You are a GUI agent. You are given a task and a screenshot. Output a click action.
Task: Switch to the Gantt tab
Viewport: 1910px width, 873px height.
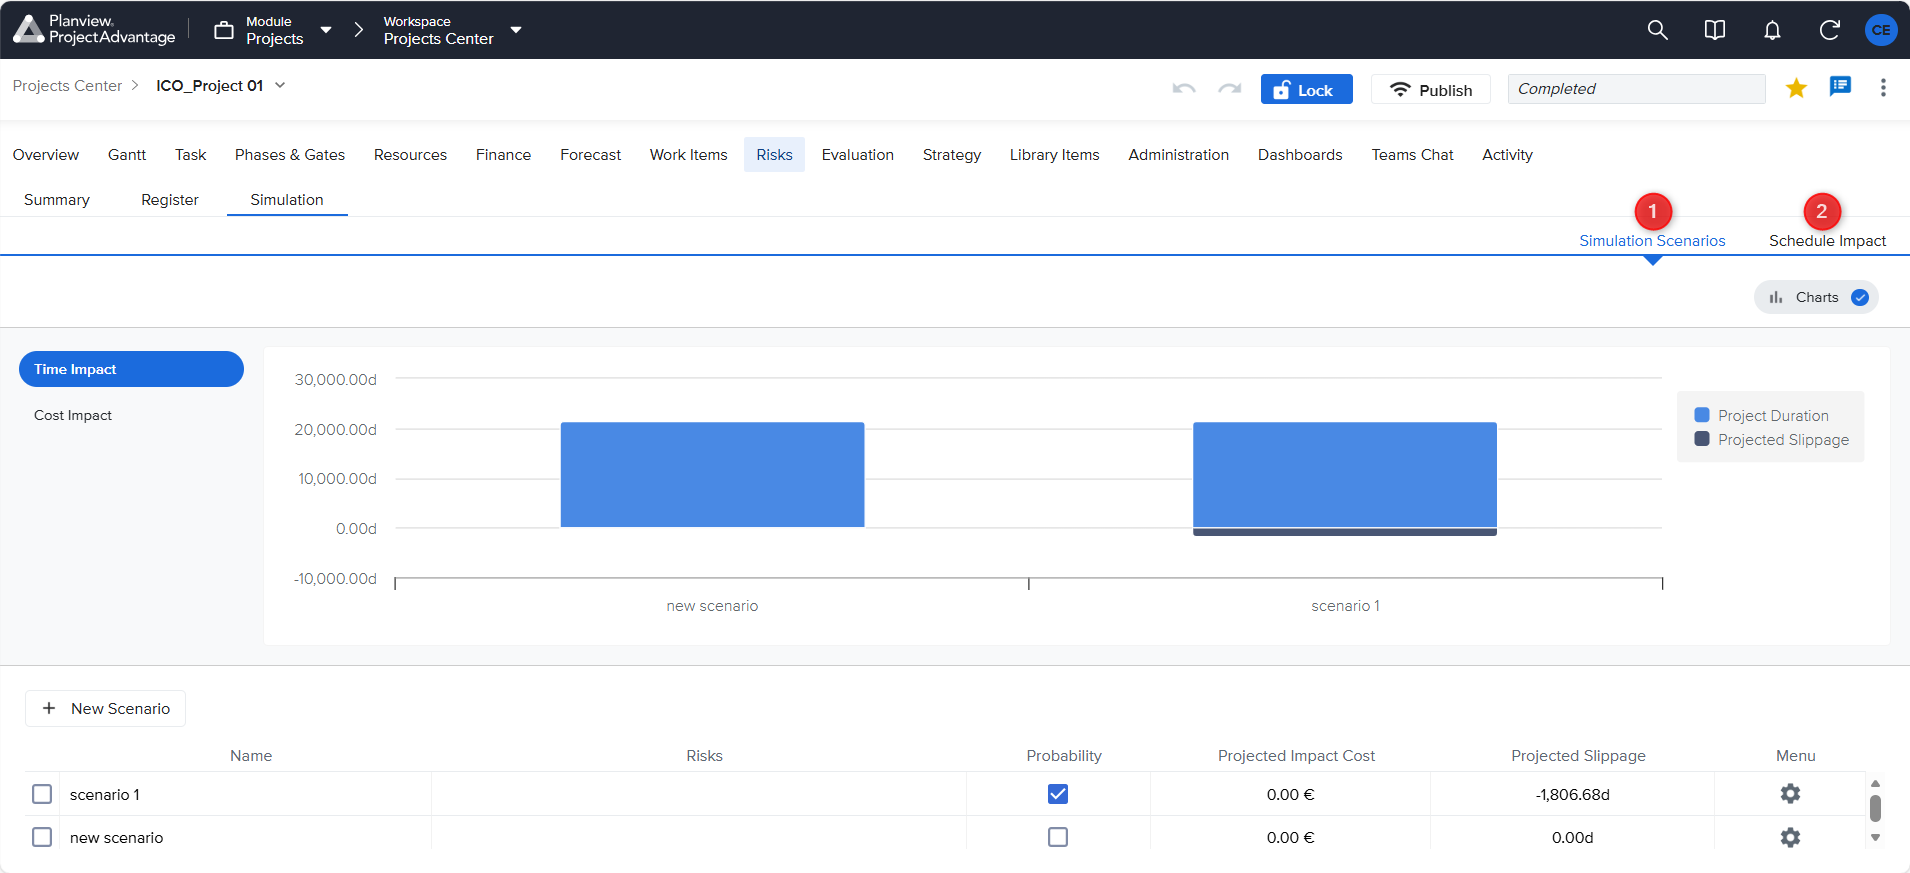click(x=127, y=155)
